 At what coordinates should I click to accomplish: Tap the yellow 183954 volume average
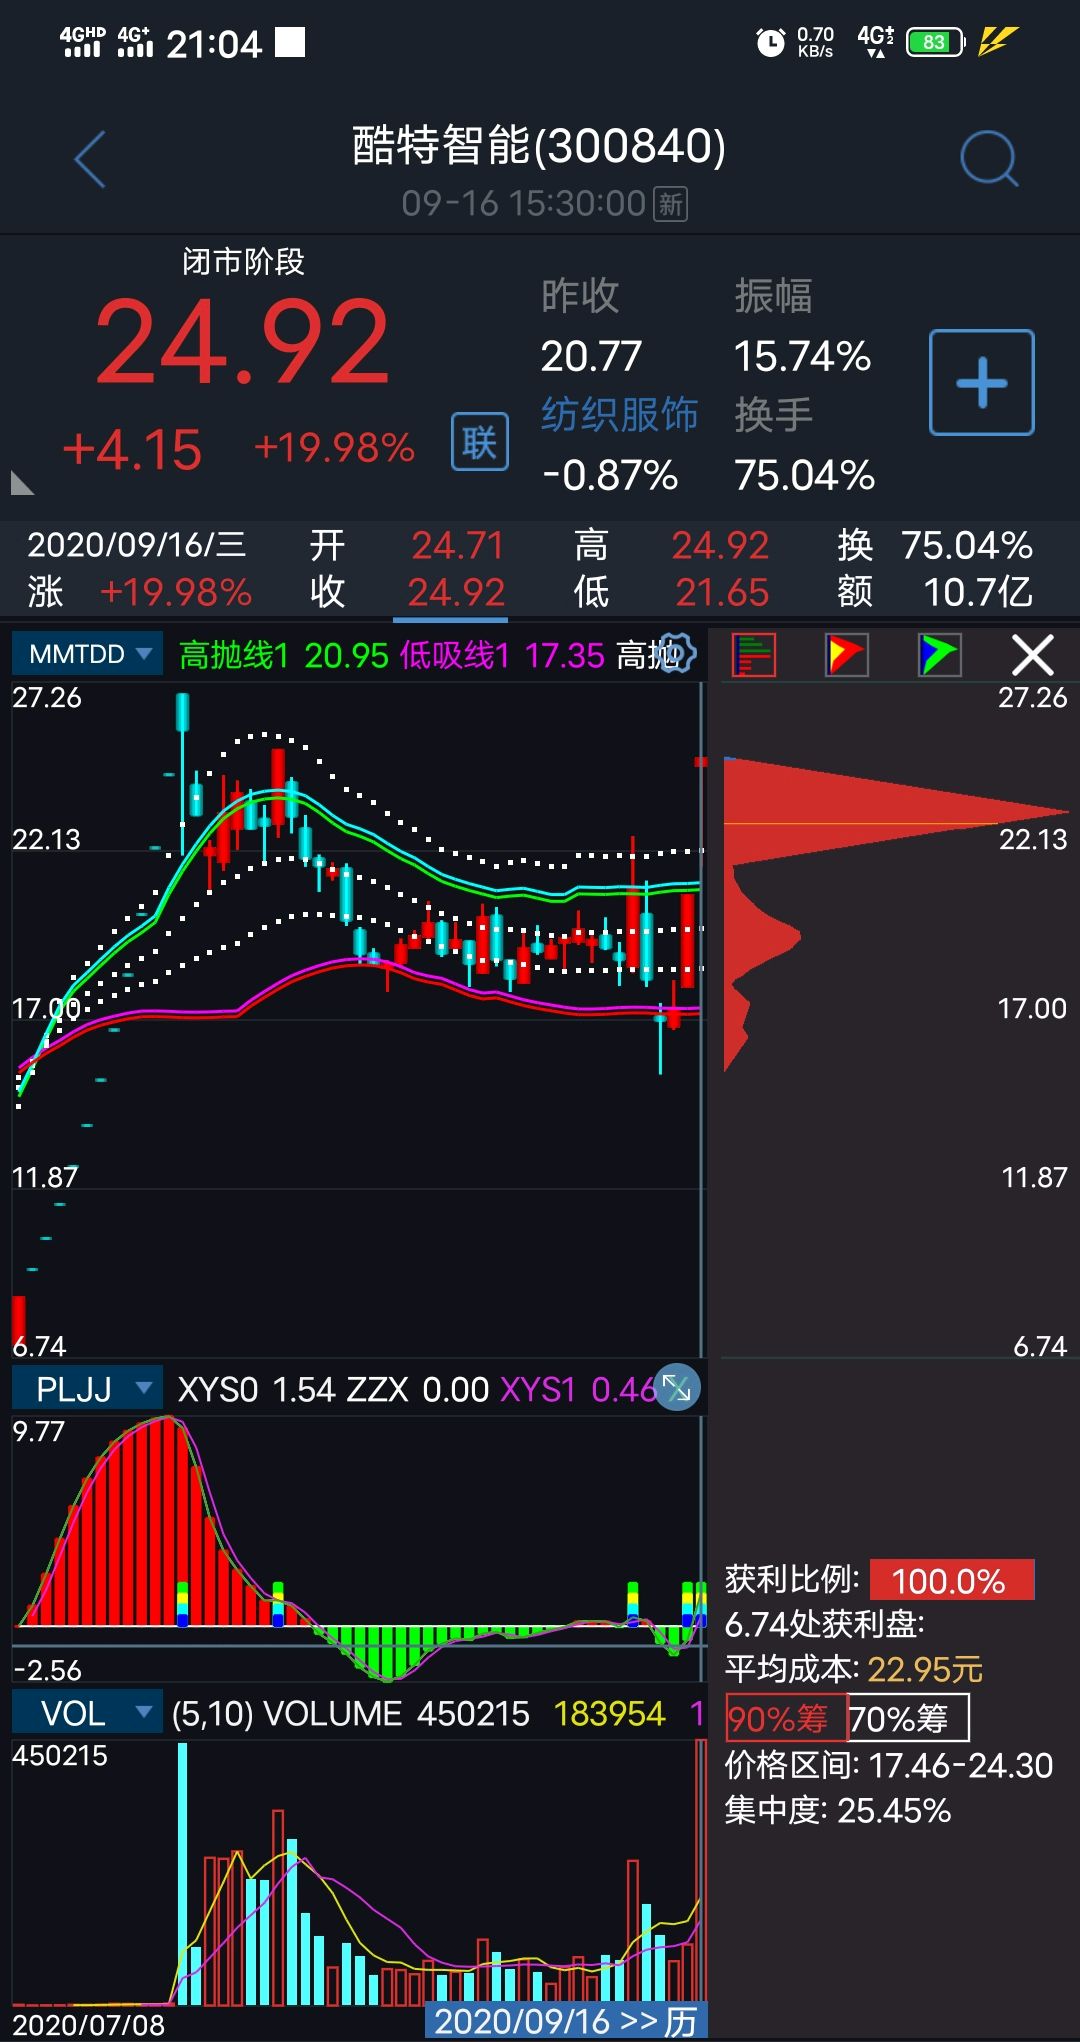click(x=609, y=1714)
